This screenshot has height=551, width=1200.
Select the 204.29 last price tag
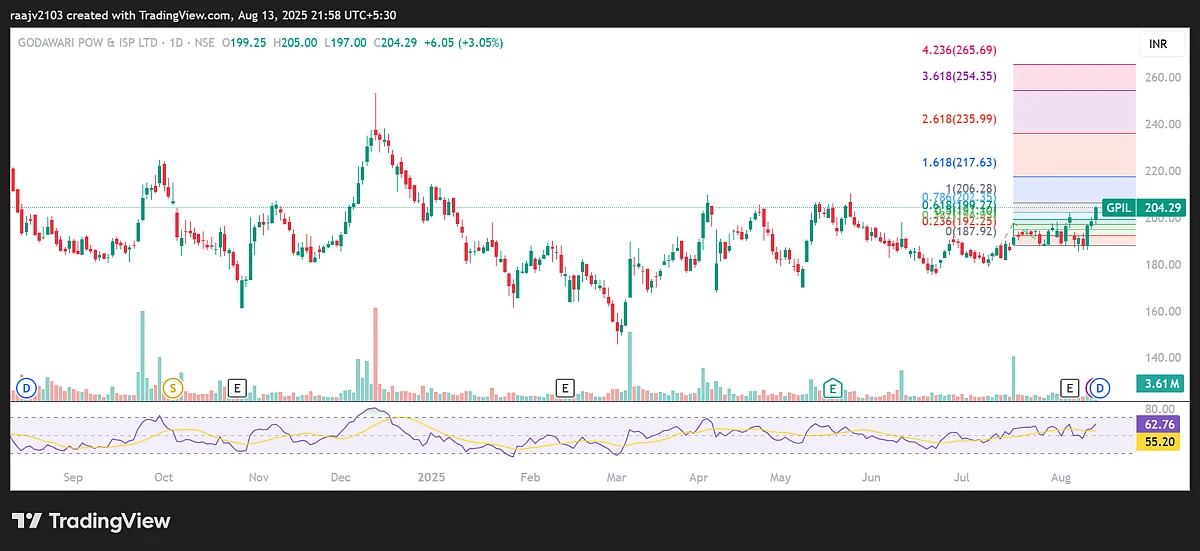tap(1163, 208)
